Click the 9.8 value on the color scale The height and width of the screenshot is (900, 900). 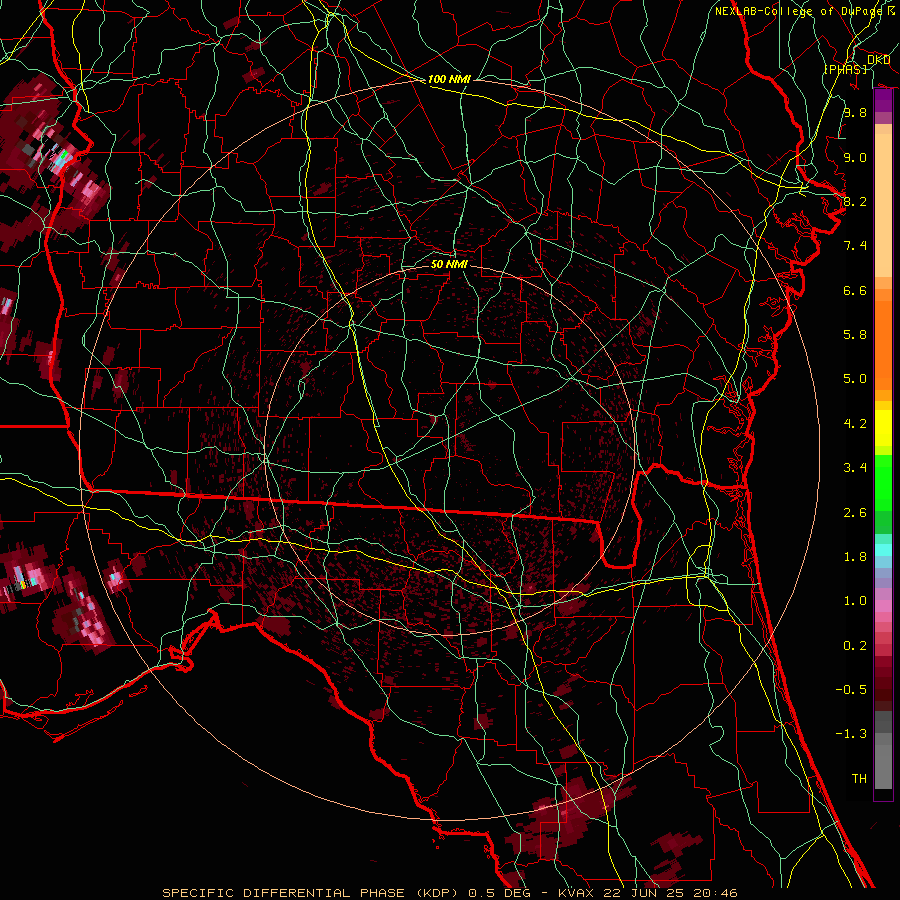pyautogui.click(x=855, y=112)
